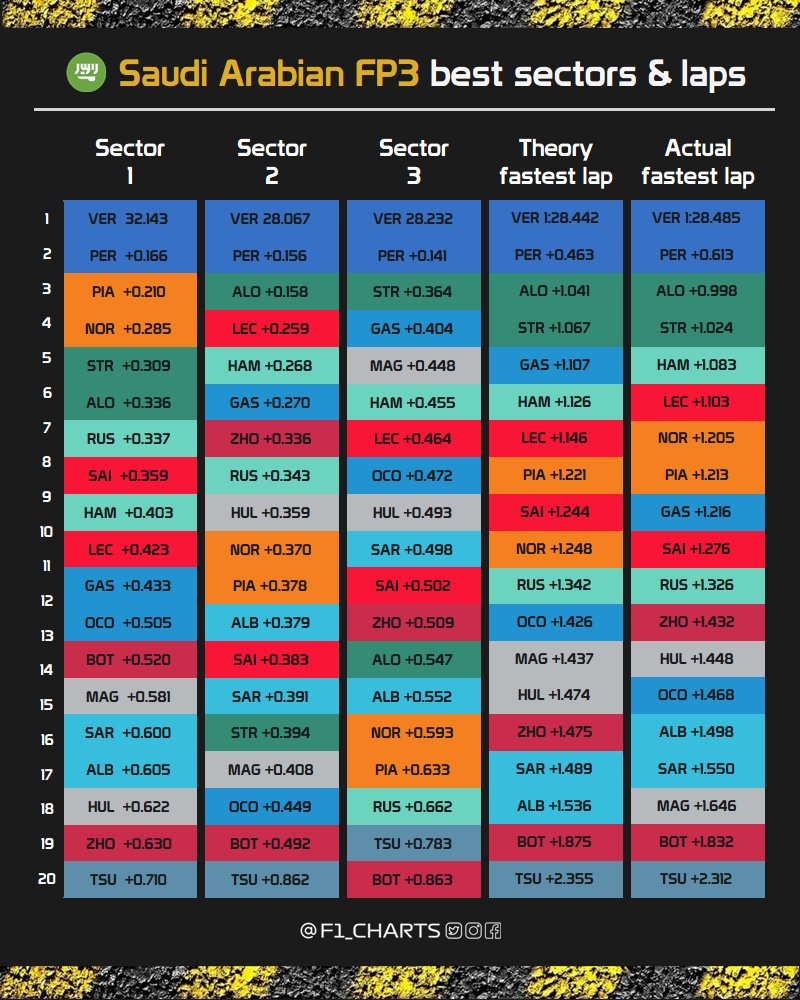This screenshot has height=1000, width=800.
Task: Select the TSU +2.312 actual lap cell
Action: [697, 879]
